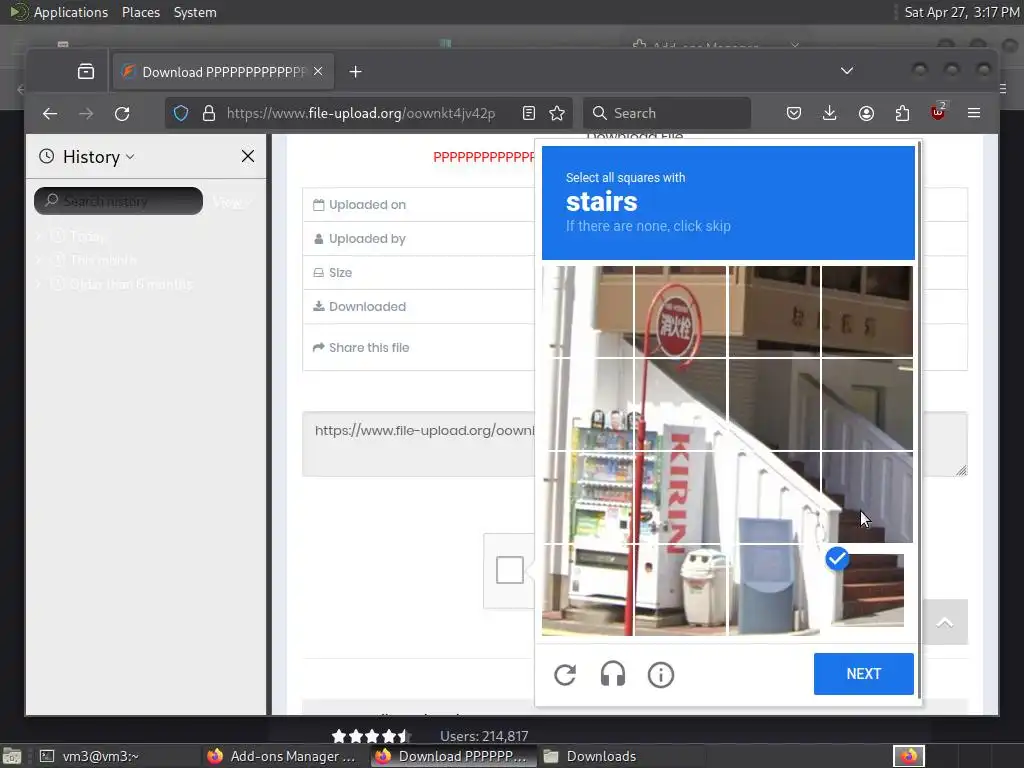This screenshot has height=768, width=1024.
Task: Open the Firefox account avatar icon
Action: 866,113
